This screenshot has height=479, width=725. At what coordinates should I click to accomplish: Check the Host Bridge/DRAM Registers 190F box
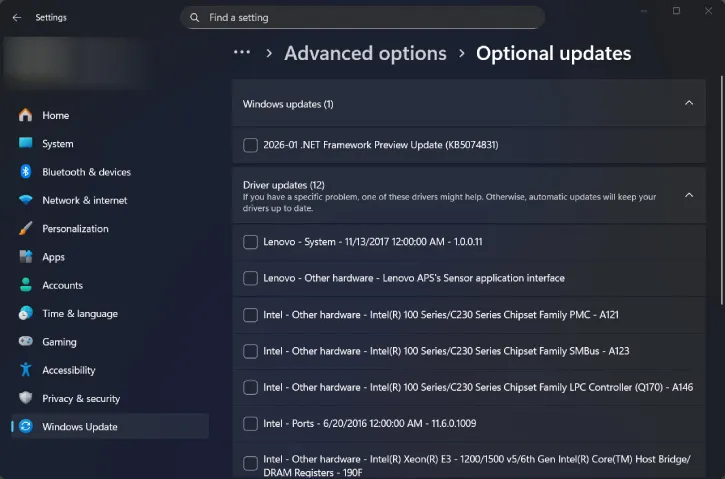(250, 463)
